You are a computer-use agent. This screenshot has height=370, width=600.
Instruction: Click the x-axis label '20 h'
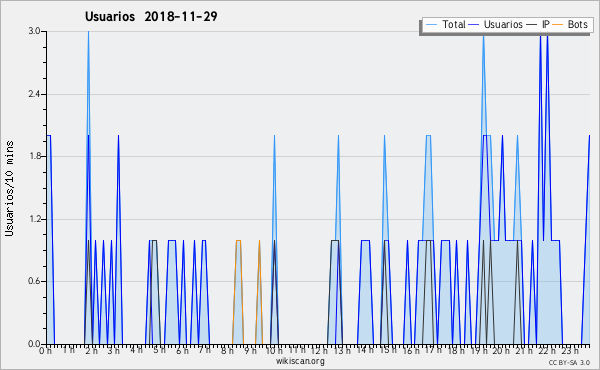501,351
